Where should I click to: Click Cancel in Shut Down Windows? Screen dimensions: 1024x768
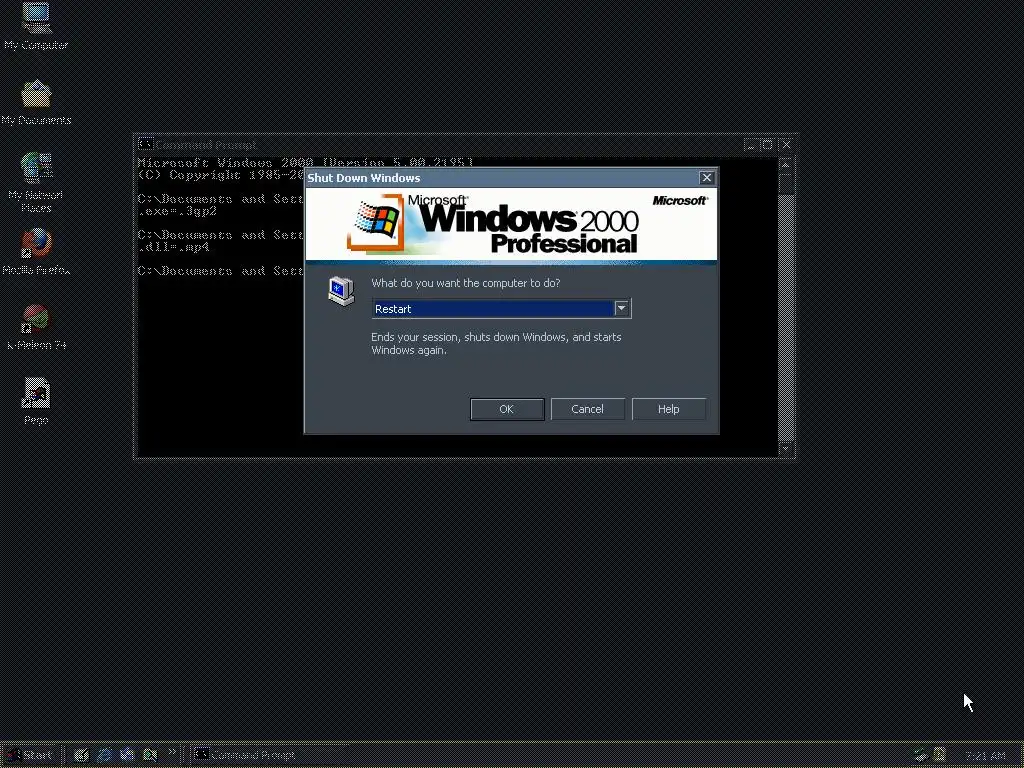(x=587, y=409)
